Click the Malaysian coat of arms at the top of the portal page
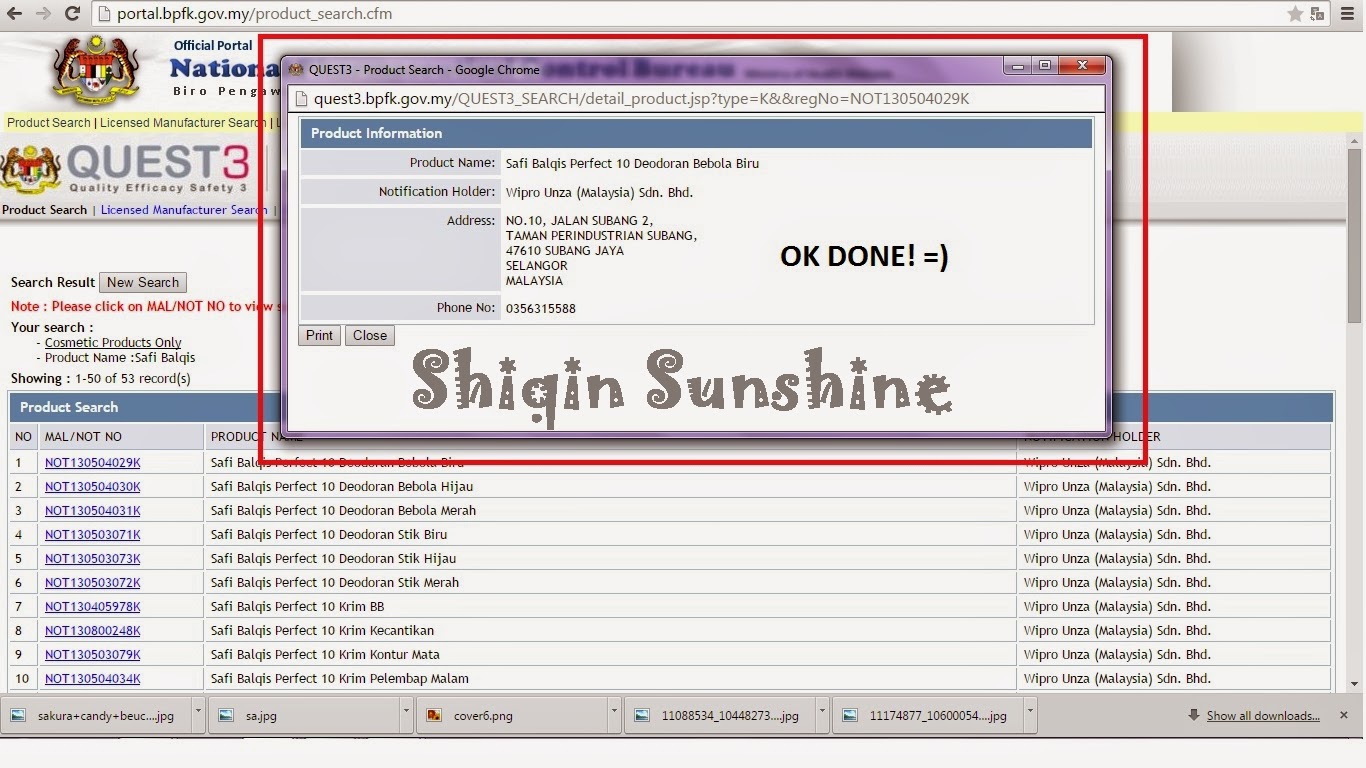1366x768 pixels. tap(96, 72)
